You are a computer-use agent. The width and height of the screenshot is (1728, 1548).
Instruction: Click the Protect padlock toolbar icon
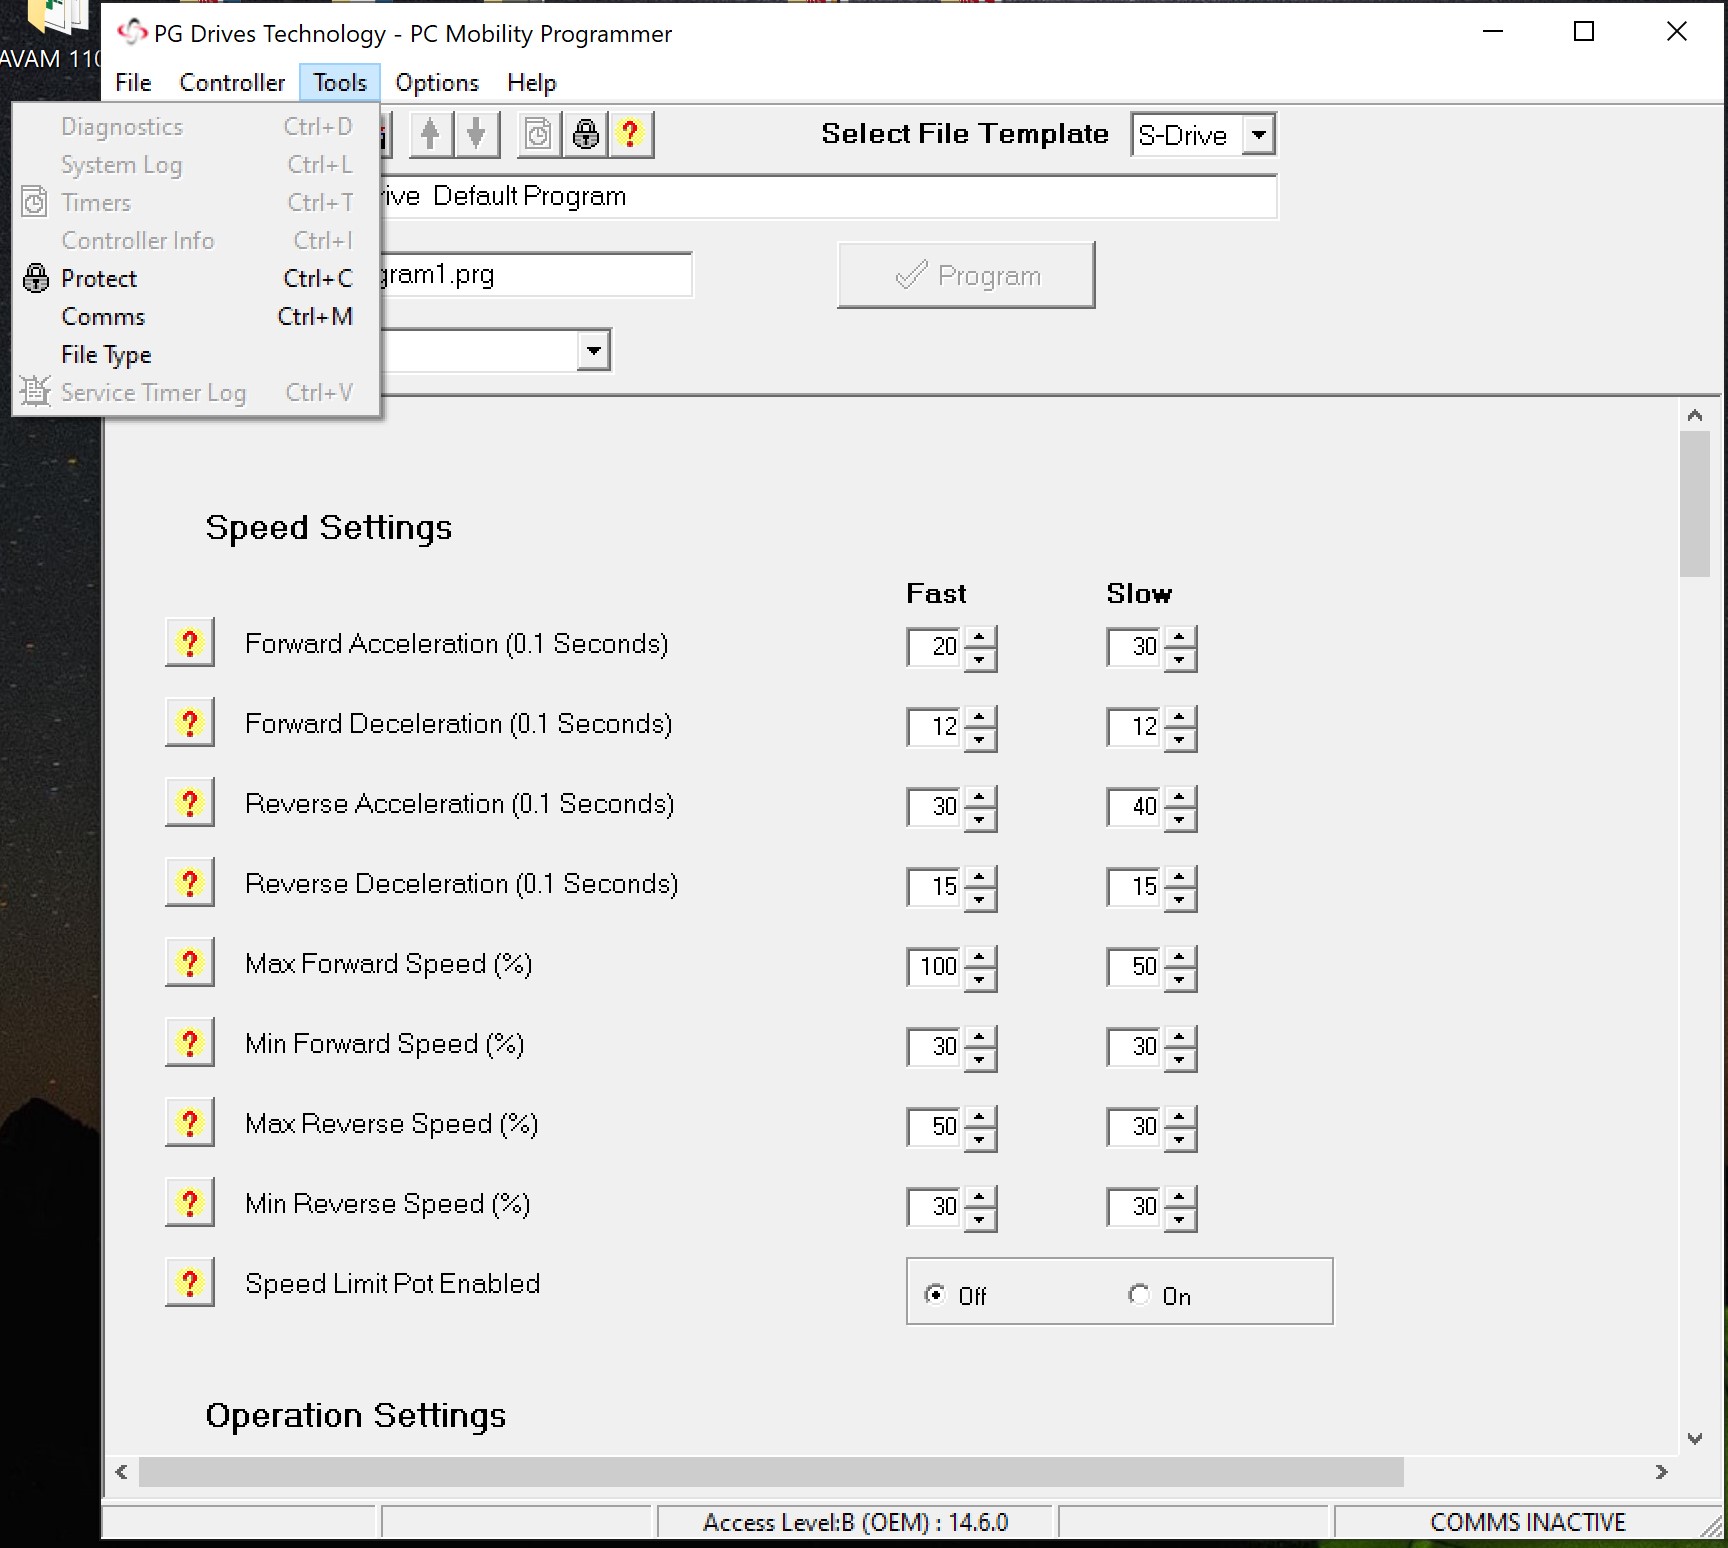click(x=585, y=134)
